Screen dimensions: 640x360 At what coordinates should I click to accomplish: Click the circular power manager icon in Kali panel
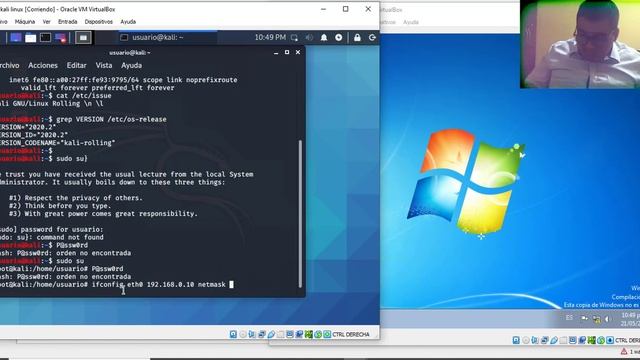(x=339, y=38)
